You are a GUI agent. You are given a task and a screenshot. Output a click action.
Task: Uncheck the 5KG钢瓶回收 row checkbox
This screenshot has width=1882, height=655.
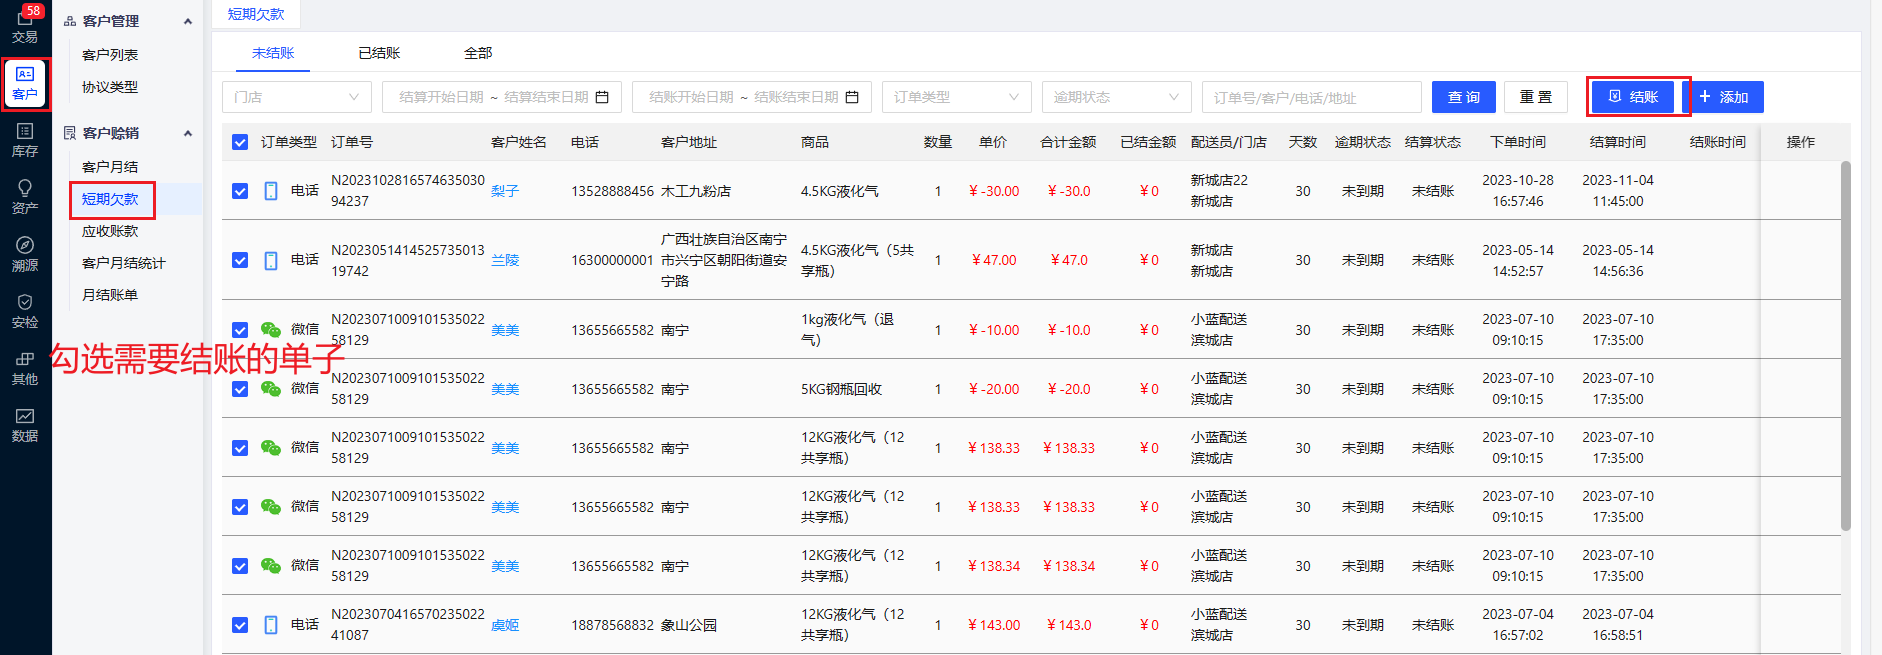(240, 389)
